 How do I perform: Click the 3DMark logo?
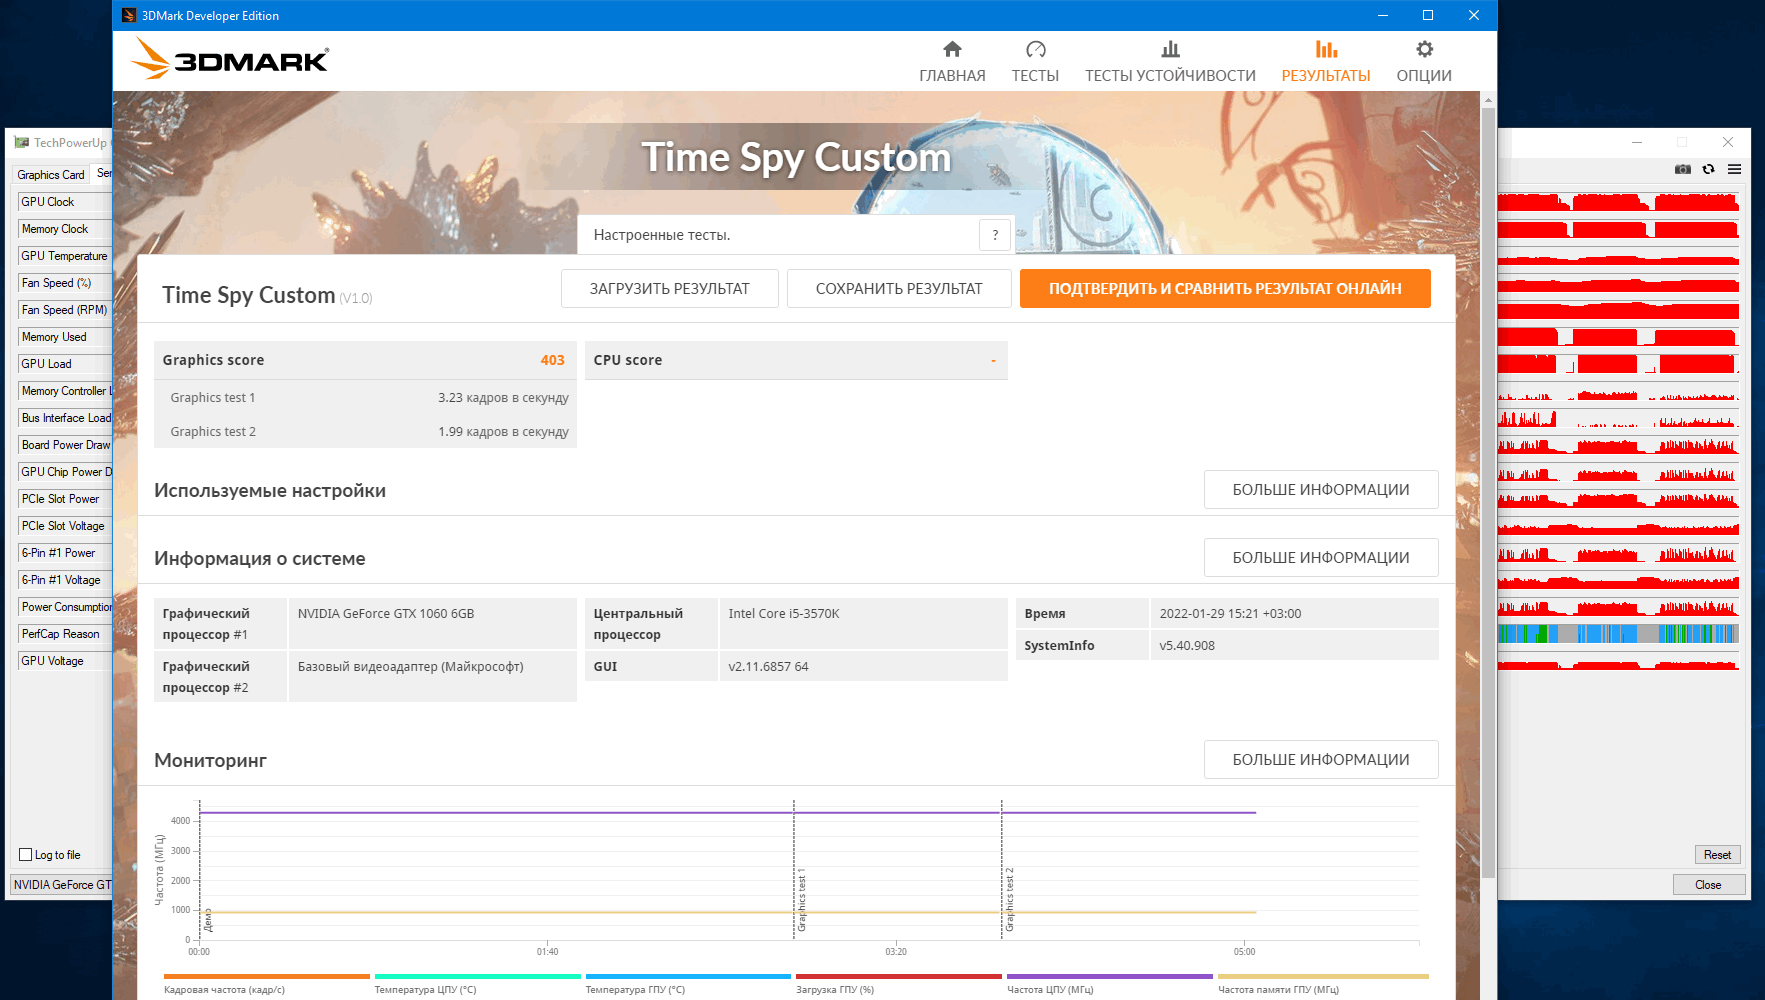(230, 59)
